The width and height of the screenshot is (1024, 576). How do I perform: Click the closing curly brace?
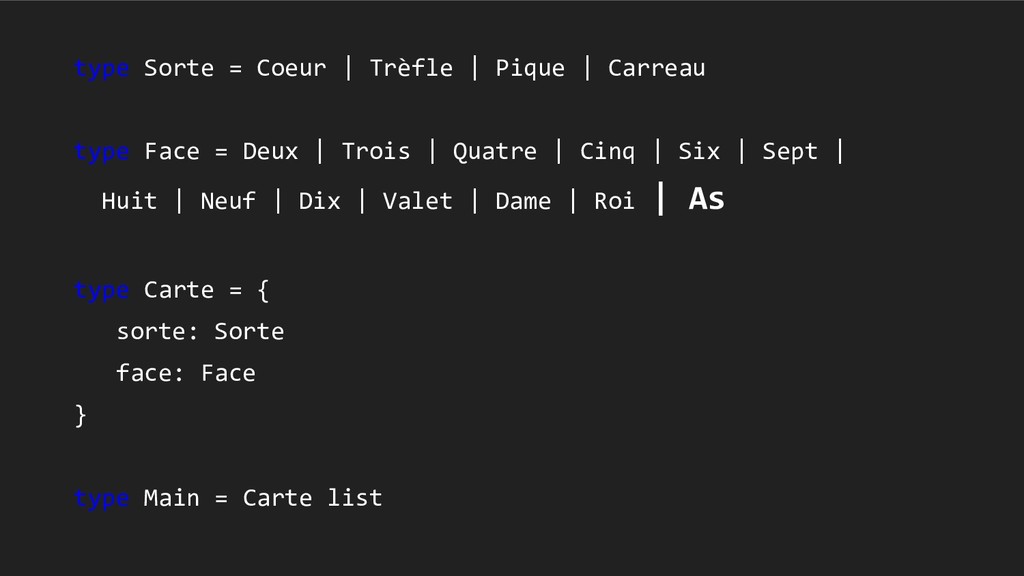point(80,415)
